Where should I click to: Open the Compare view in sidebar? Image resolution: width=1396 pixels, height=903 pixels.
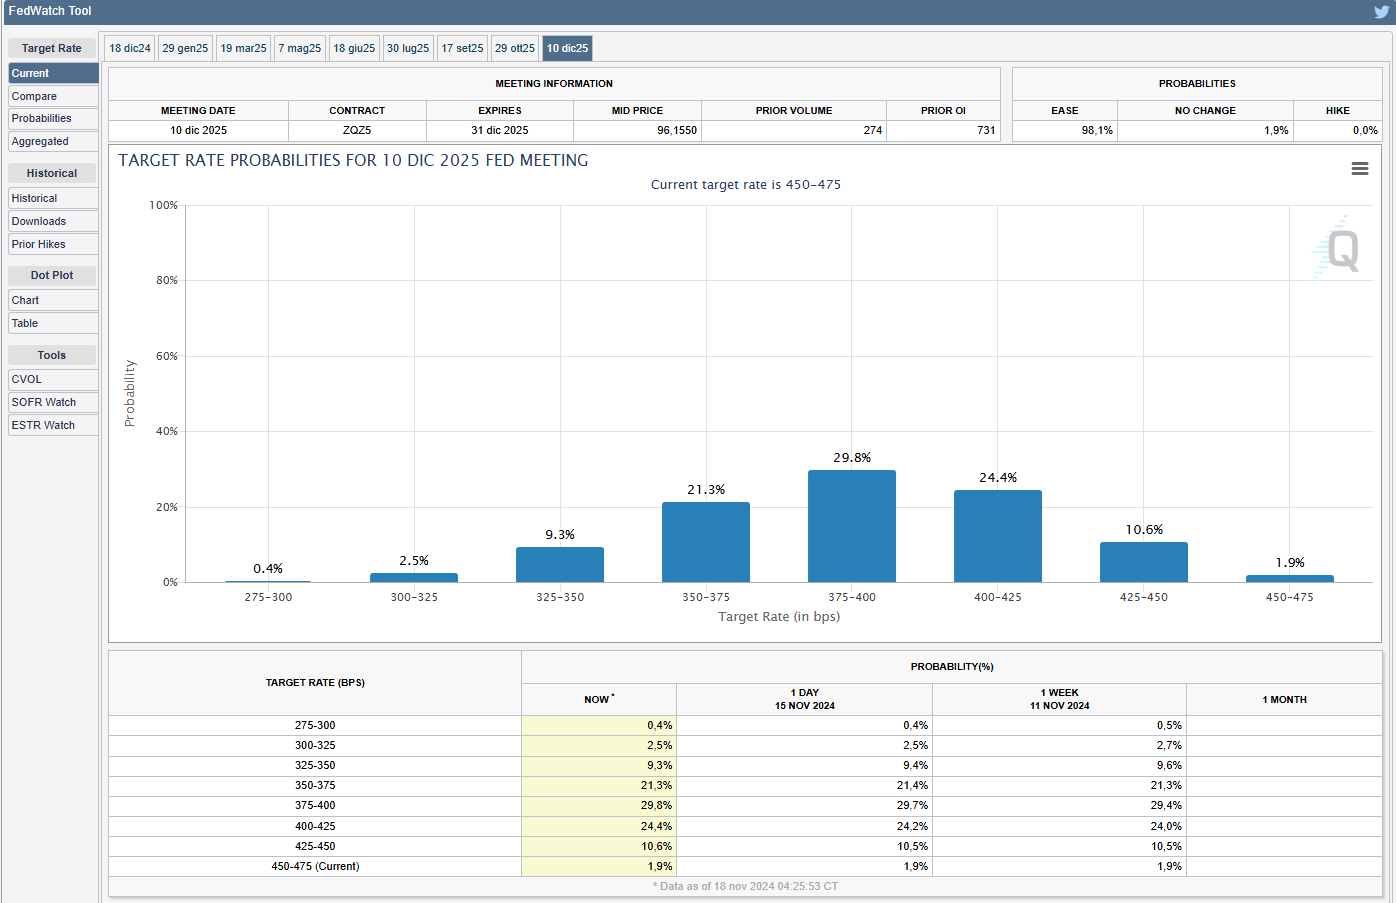[x=53, y=96]
